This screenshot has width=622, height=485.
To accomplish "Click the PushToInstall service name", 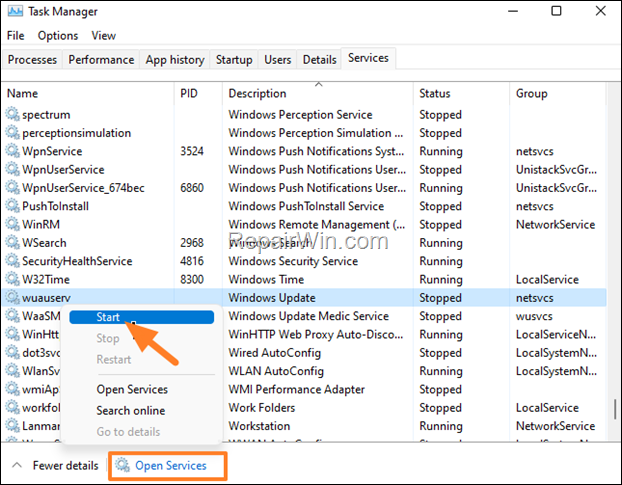I will (56, 206).
